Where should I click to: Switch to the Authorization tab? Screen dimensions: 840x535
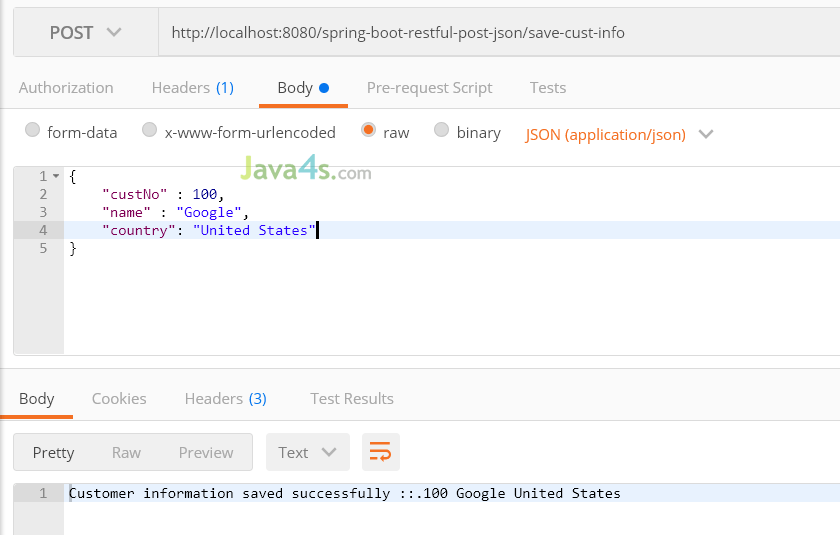click(66, 87)
